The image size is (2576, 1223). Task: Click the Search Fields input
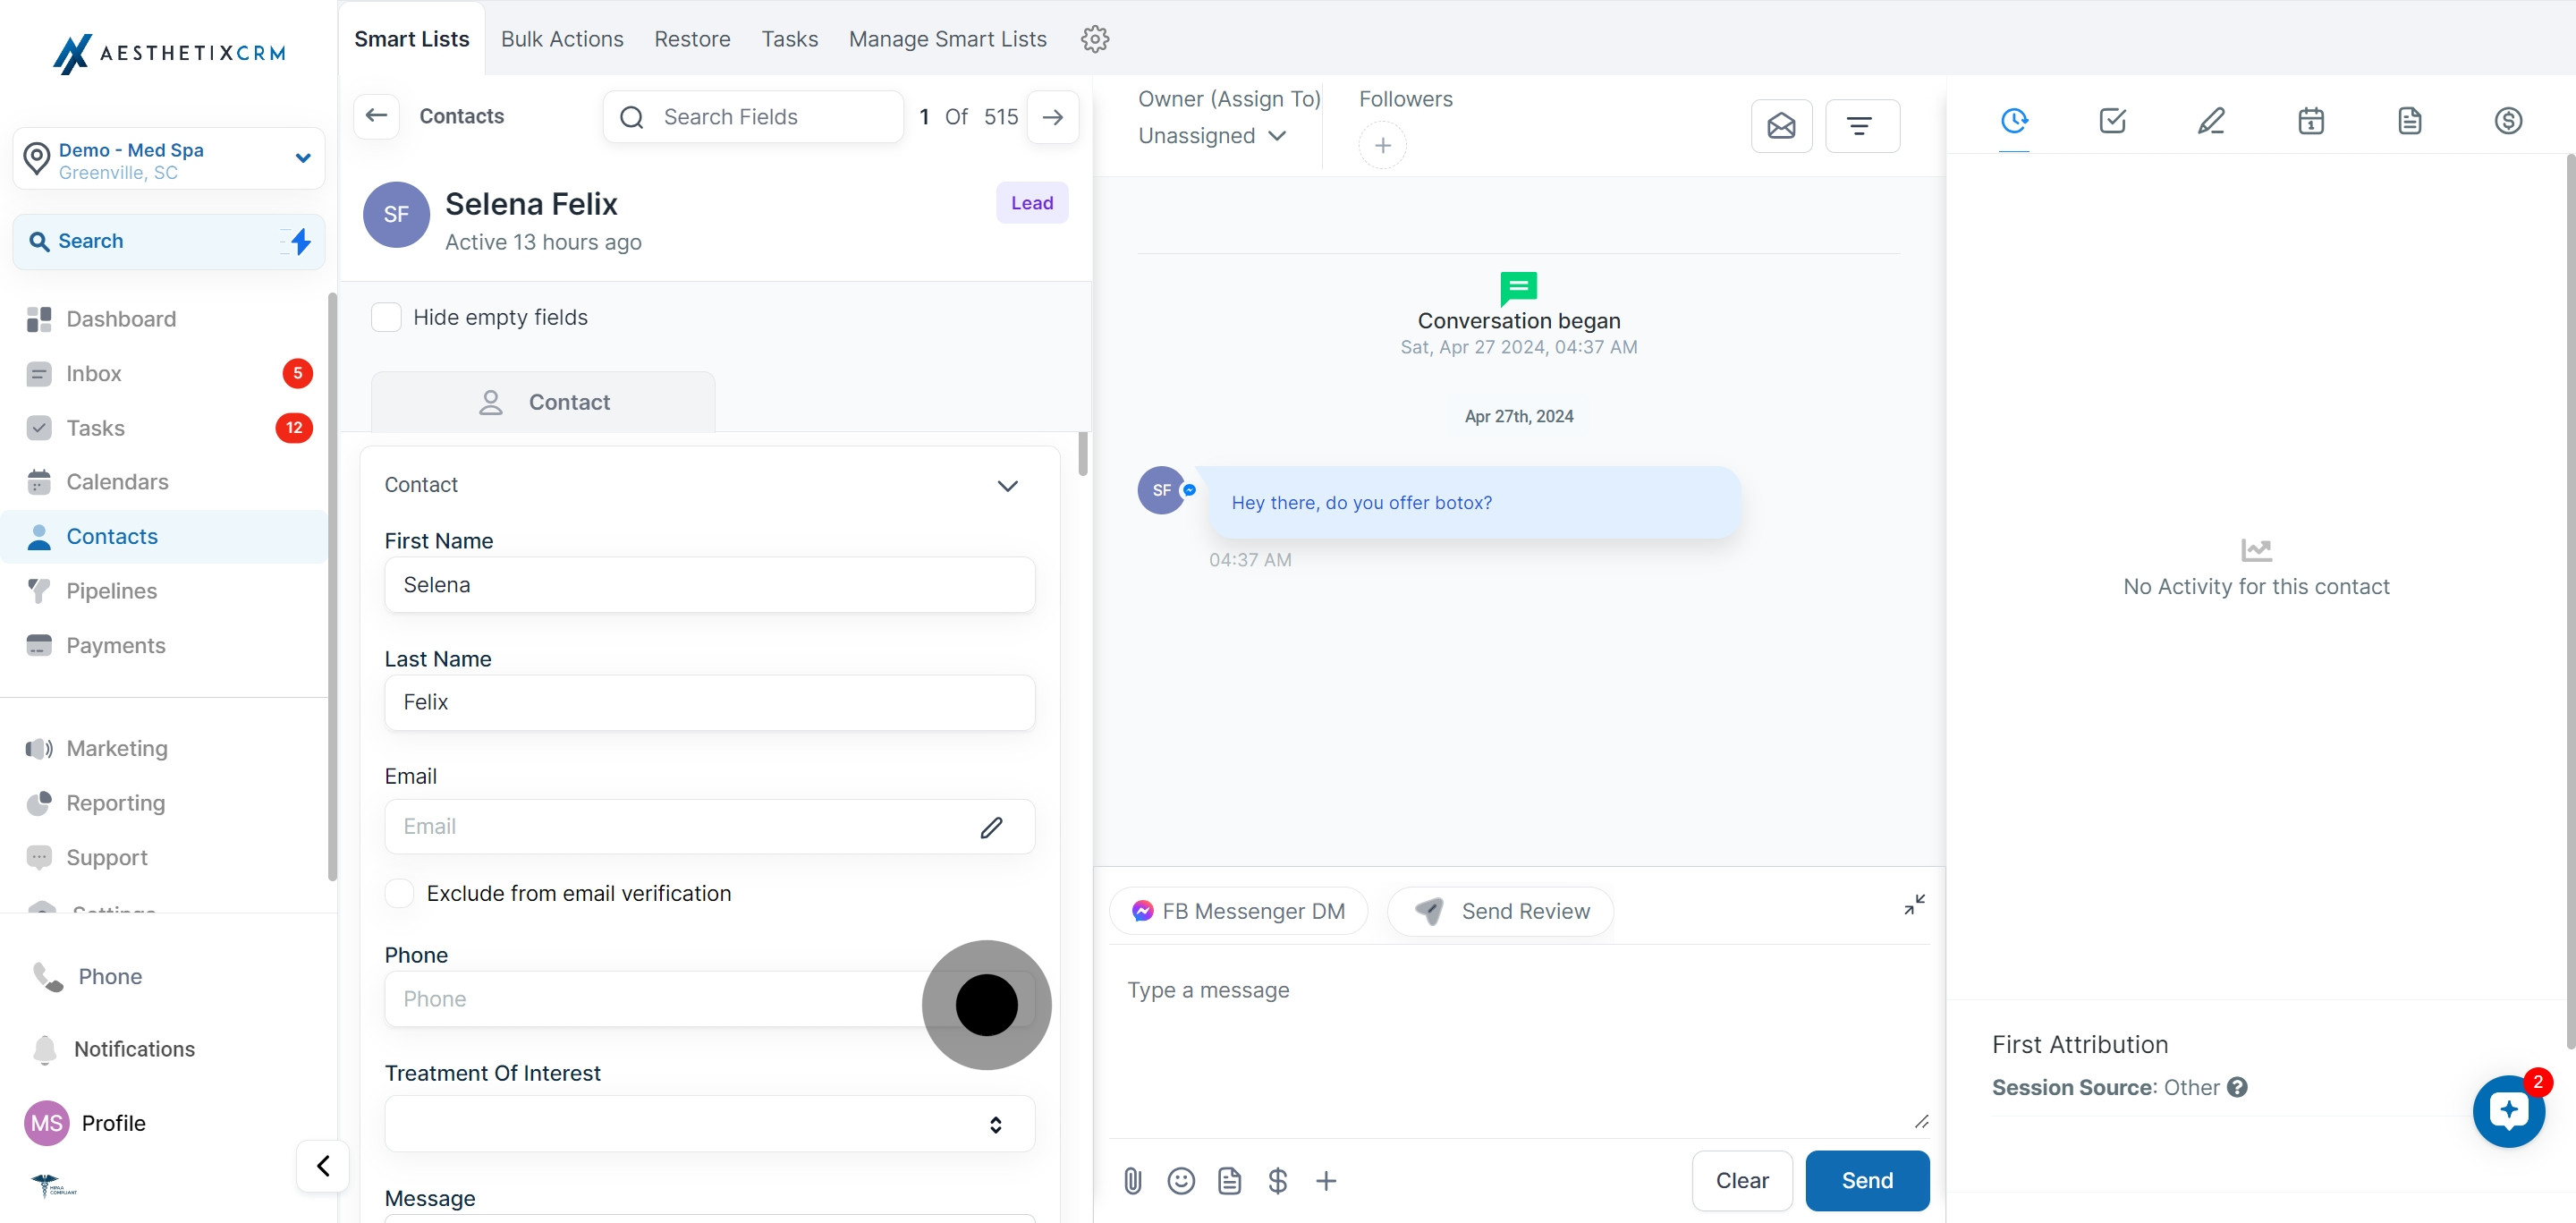click(x=754, y=117)
